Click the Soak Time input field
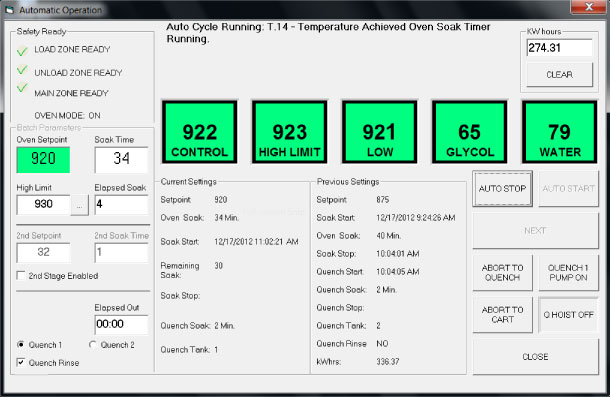This screenshot has width=610, height=397. coord(121,160)
